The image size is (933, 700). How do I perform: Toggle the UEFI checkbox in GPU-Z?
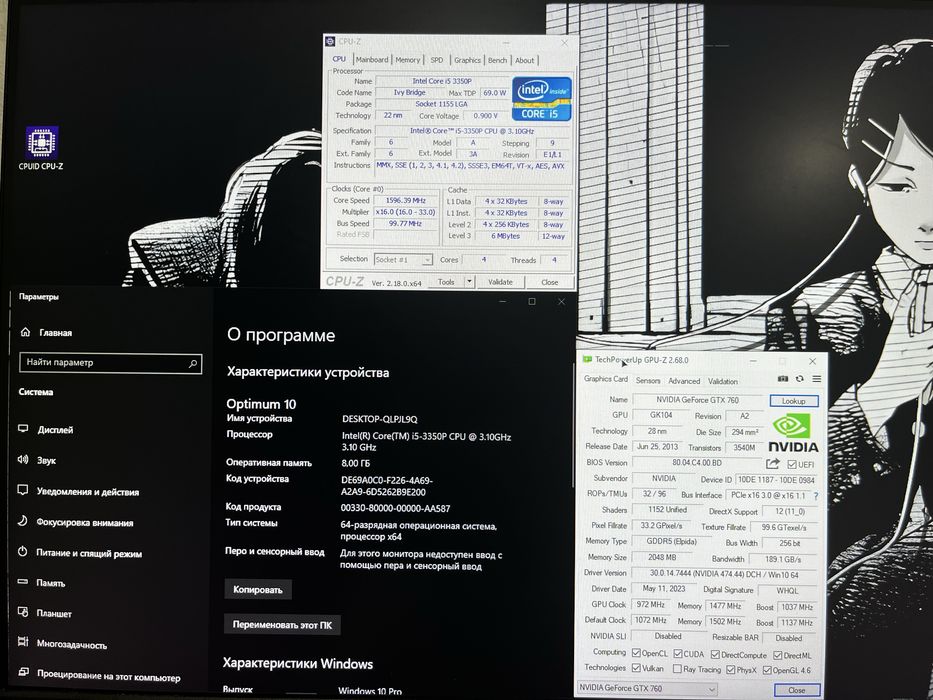pyautogui.click(x=792, y=464)
